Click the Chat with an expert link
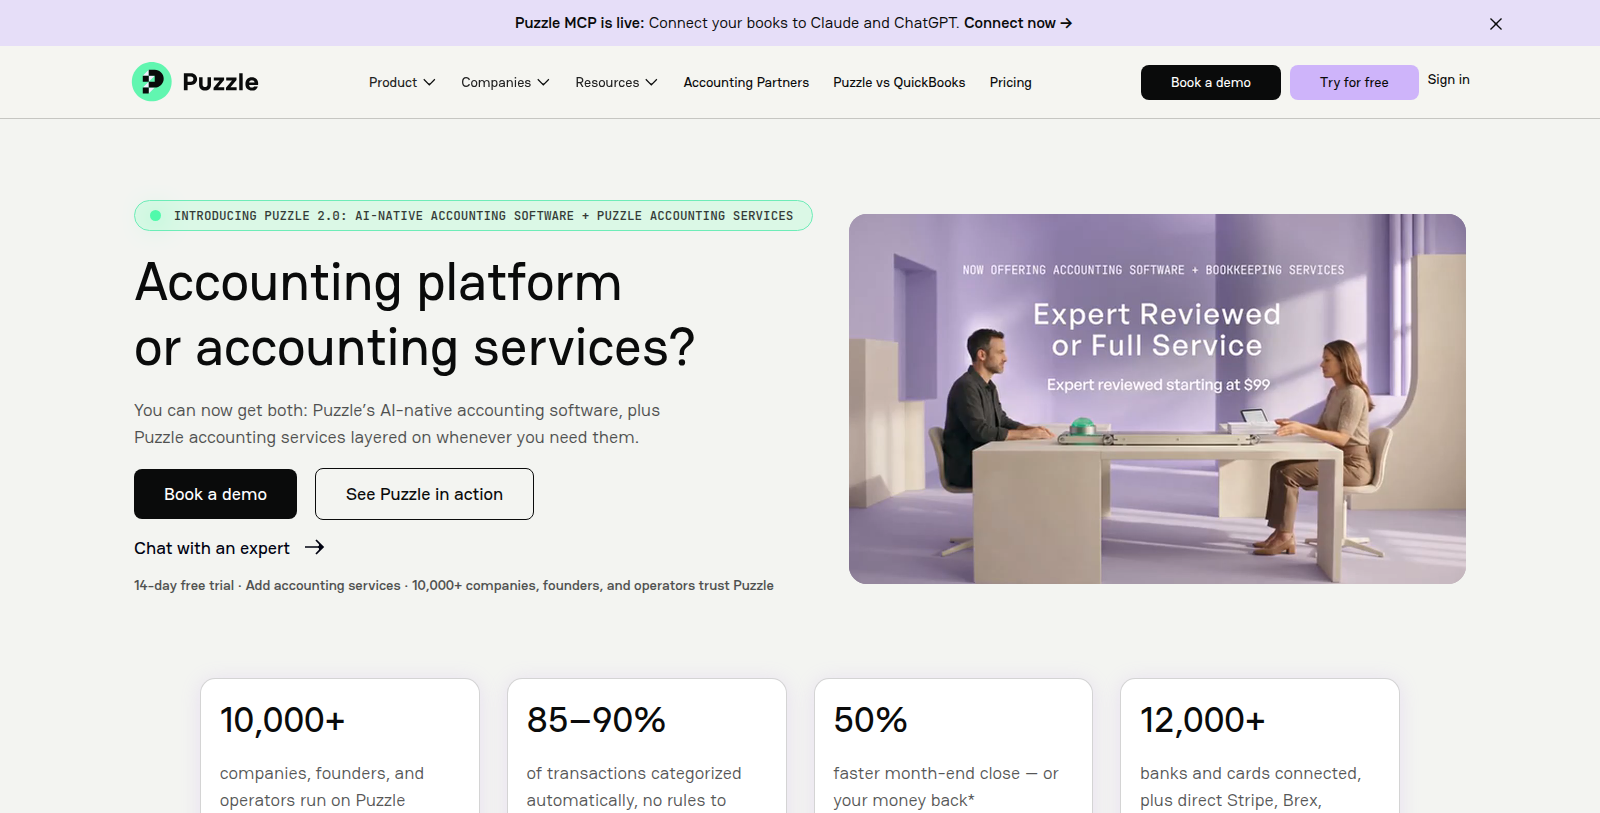The image size is (1600, 813). [212, 548]
